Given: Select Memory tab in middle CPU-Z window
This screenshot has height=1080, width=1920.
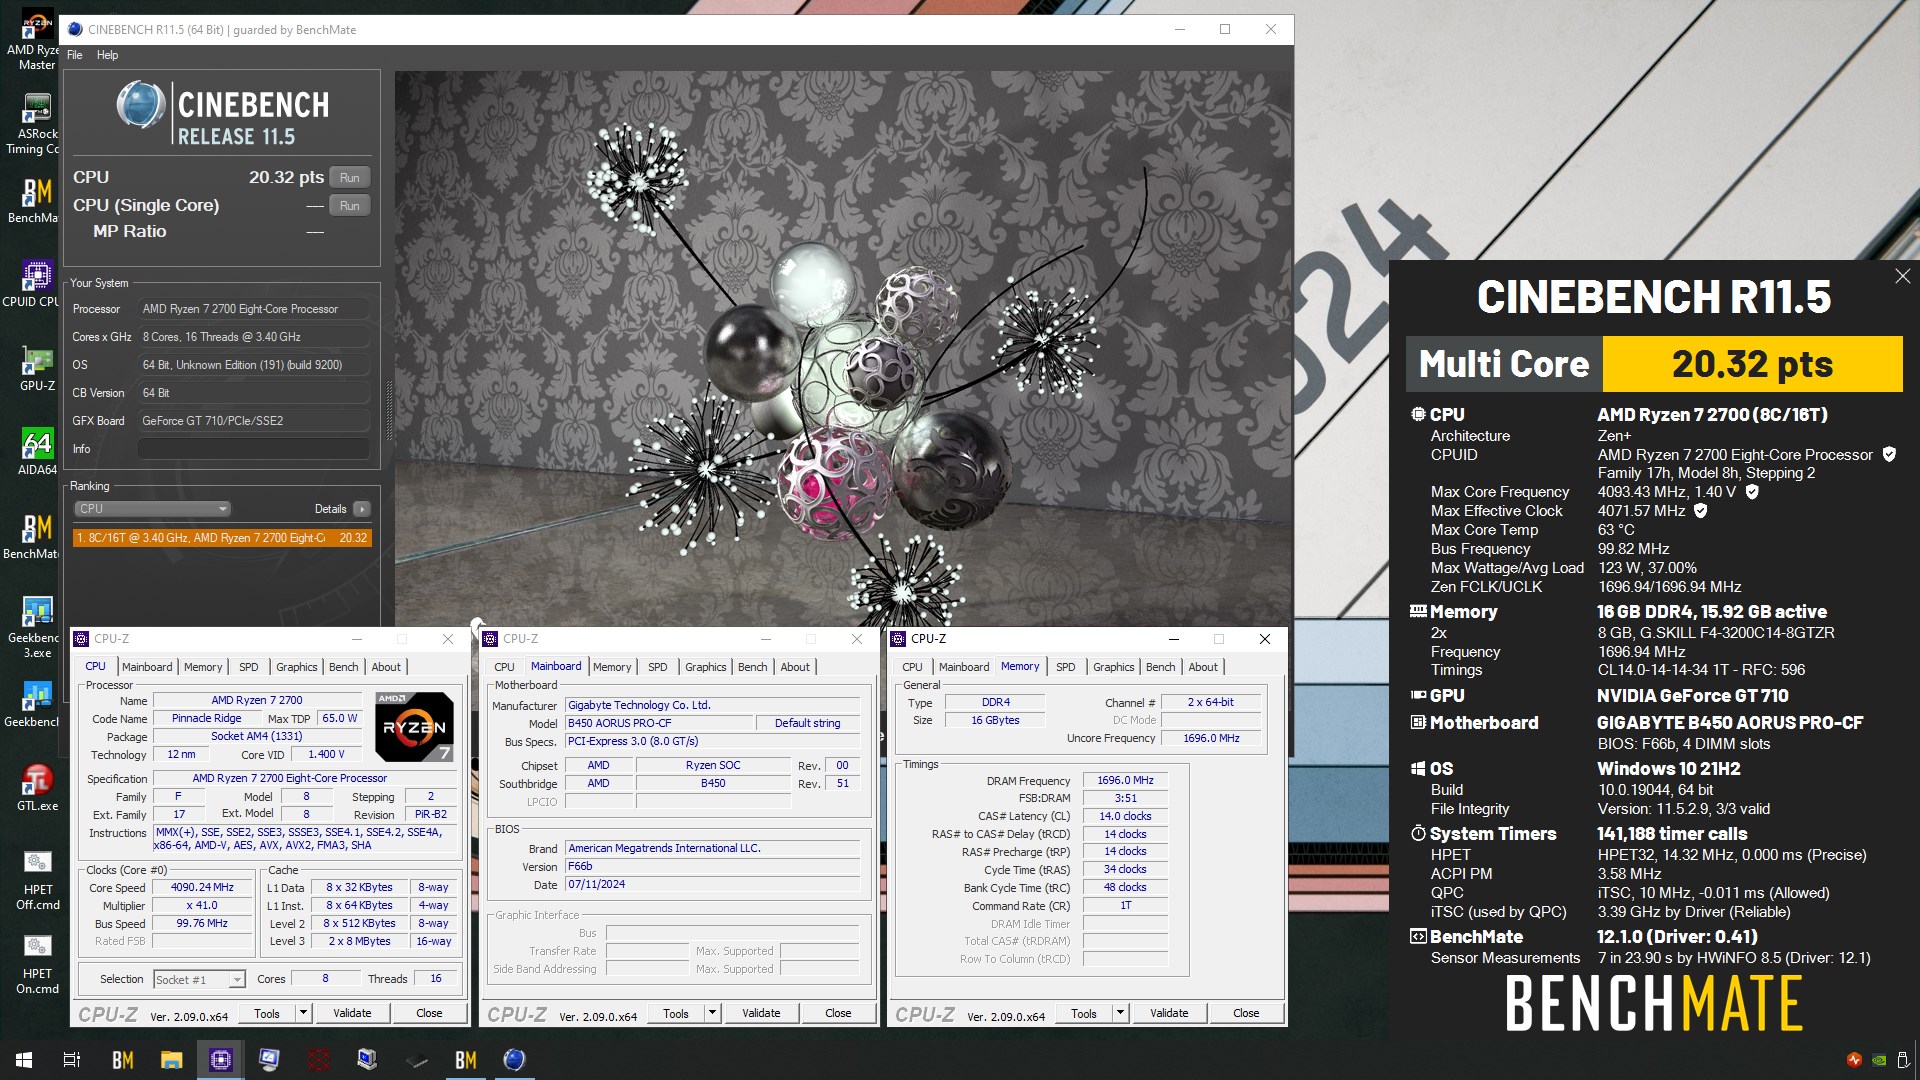Looking at the screenshot, I should click(x=612, y=667).
